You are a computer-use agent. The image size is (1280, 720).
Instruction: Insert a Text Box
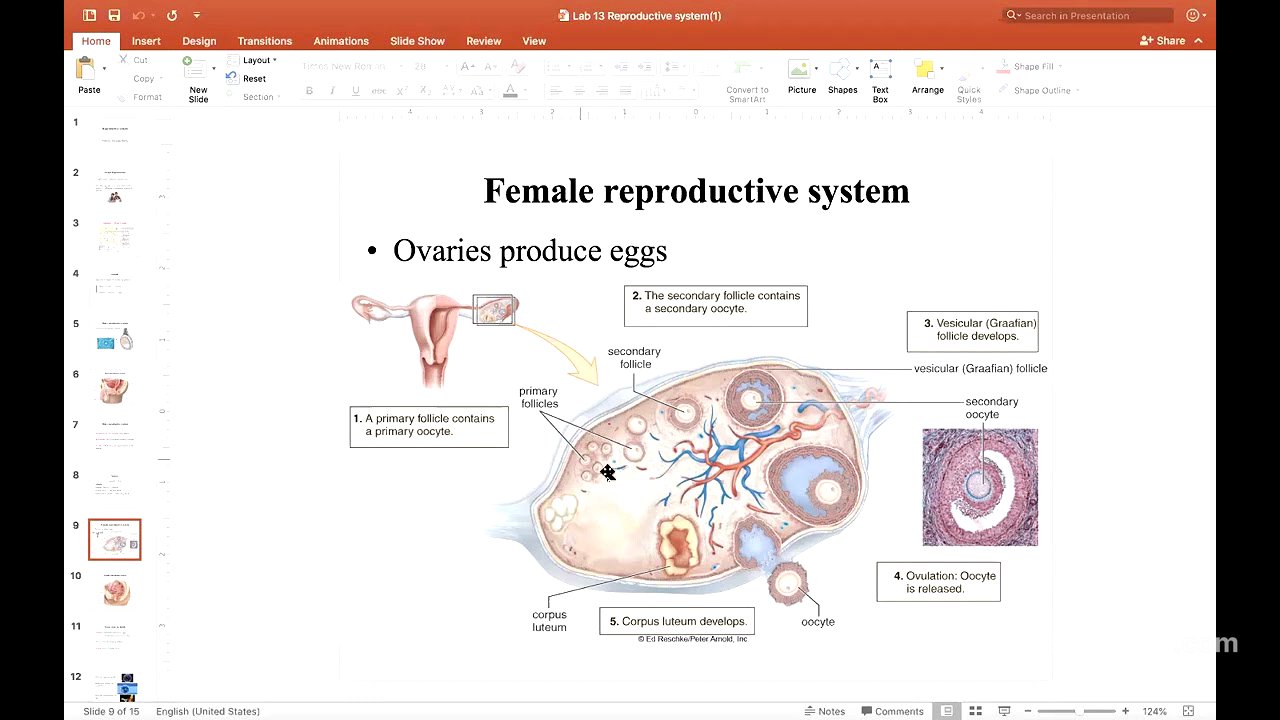pos(880,80)
